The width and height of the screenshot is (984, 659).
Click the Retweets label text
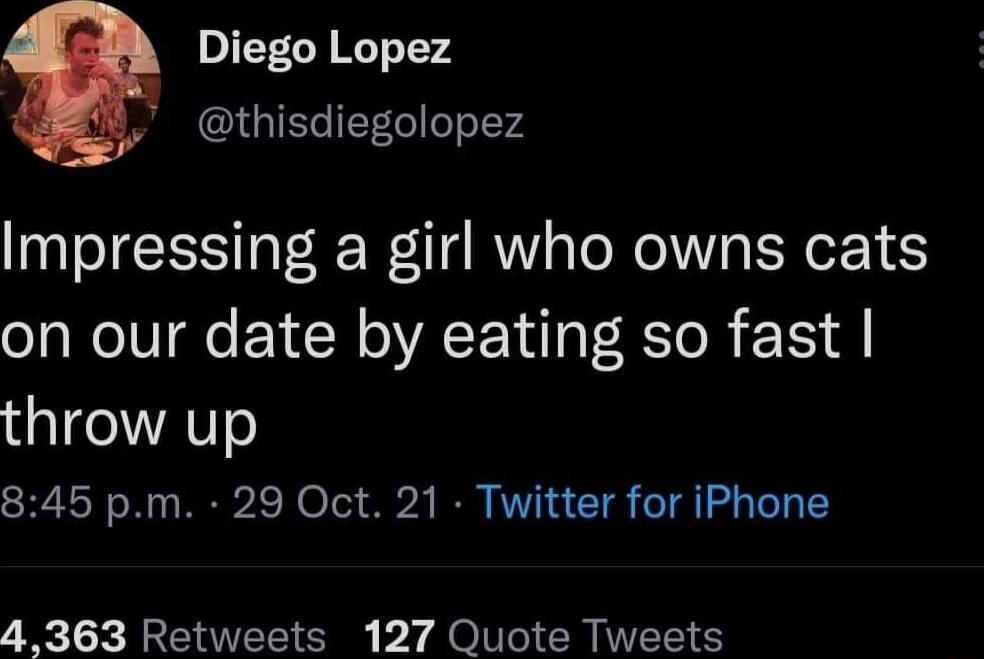[x=230, y=633]
